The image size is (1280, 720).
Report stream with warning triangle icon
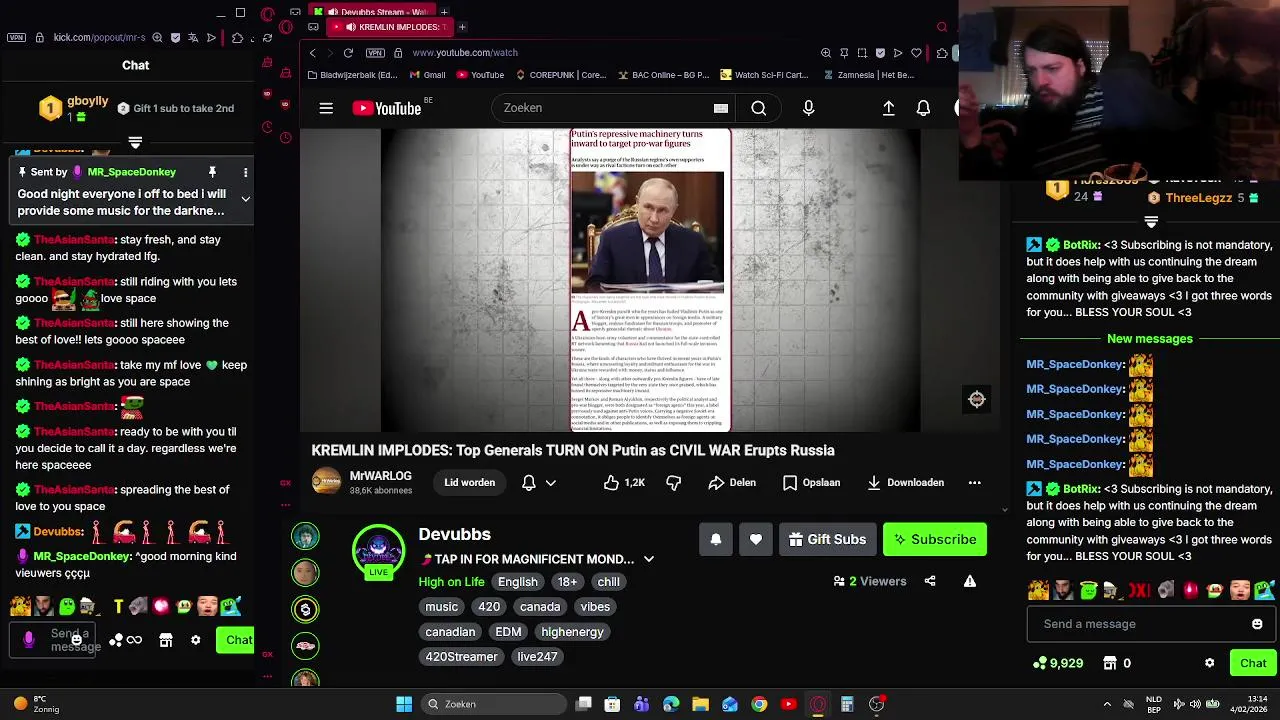pos(970,581)
